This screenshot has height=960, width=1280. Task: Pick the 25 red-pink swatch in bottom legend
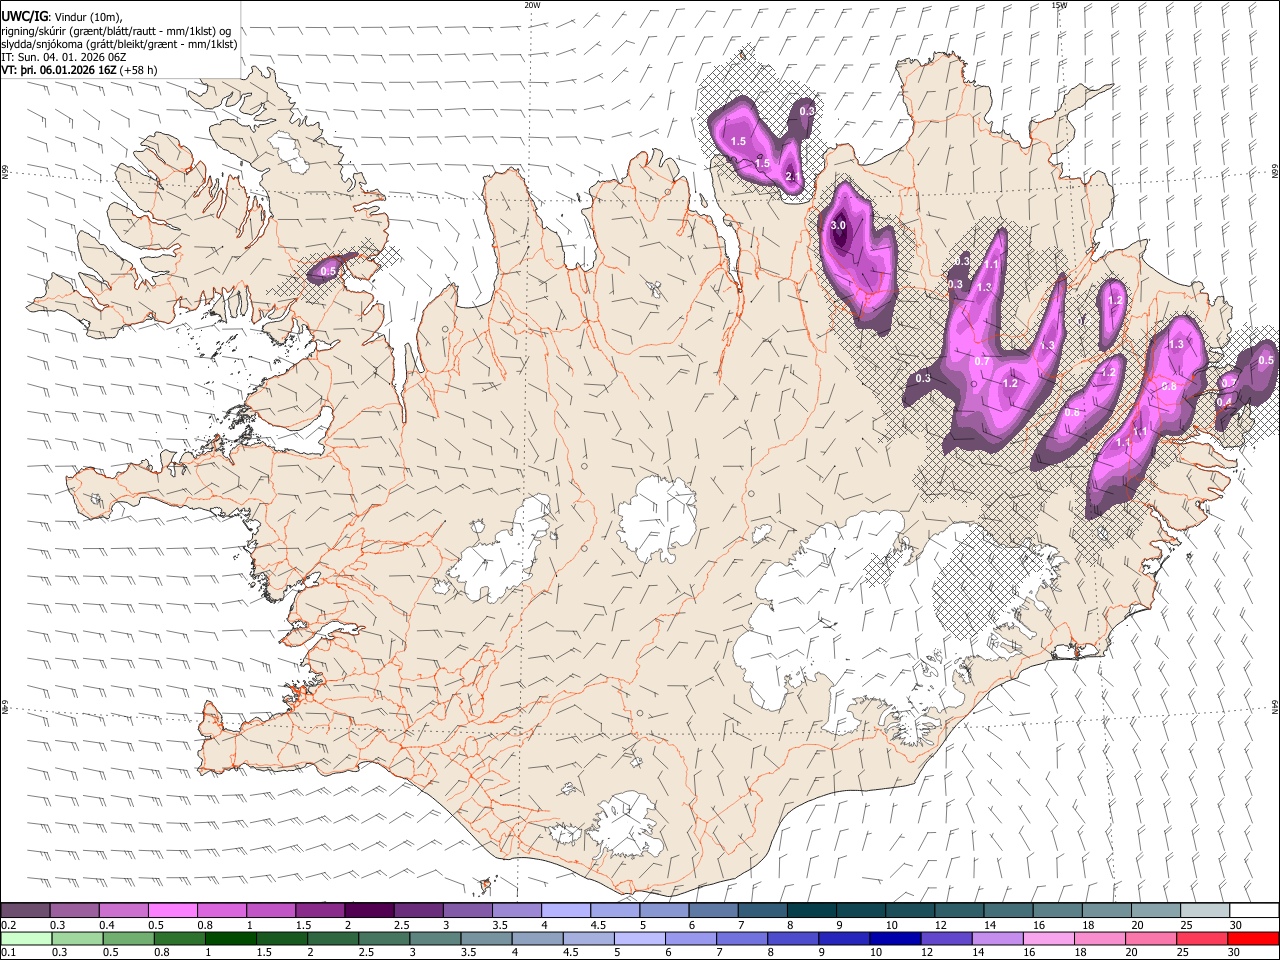(x=1202, y=938)
